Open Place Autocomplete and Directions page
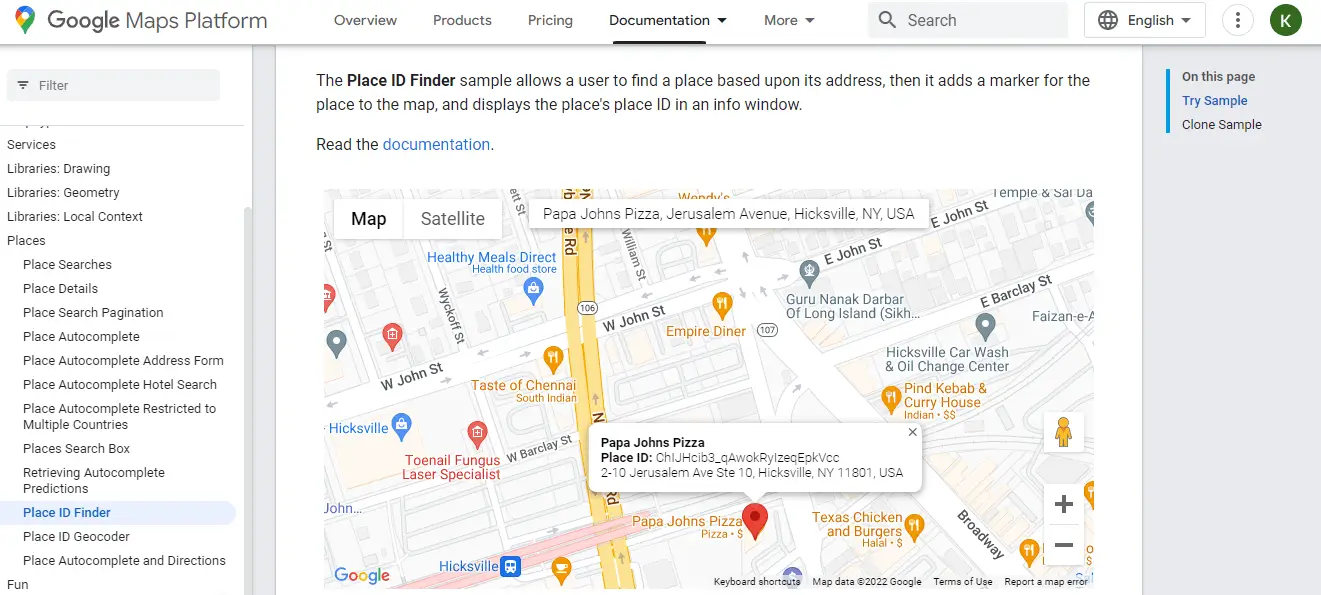Image resolution: width=1321 pixels, height=595 pixels. (124, 561)
